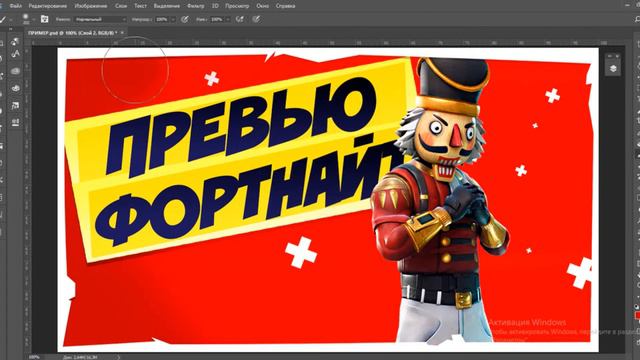Open the Файл menu

[16, 6]
